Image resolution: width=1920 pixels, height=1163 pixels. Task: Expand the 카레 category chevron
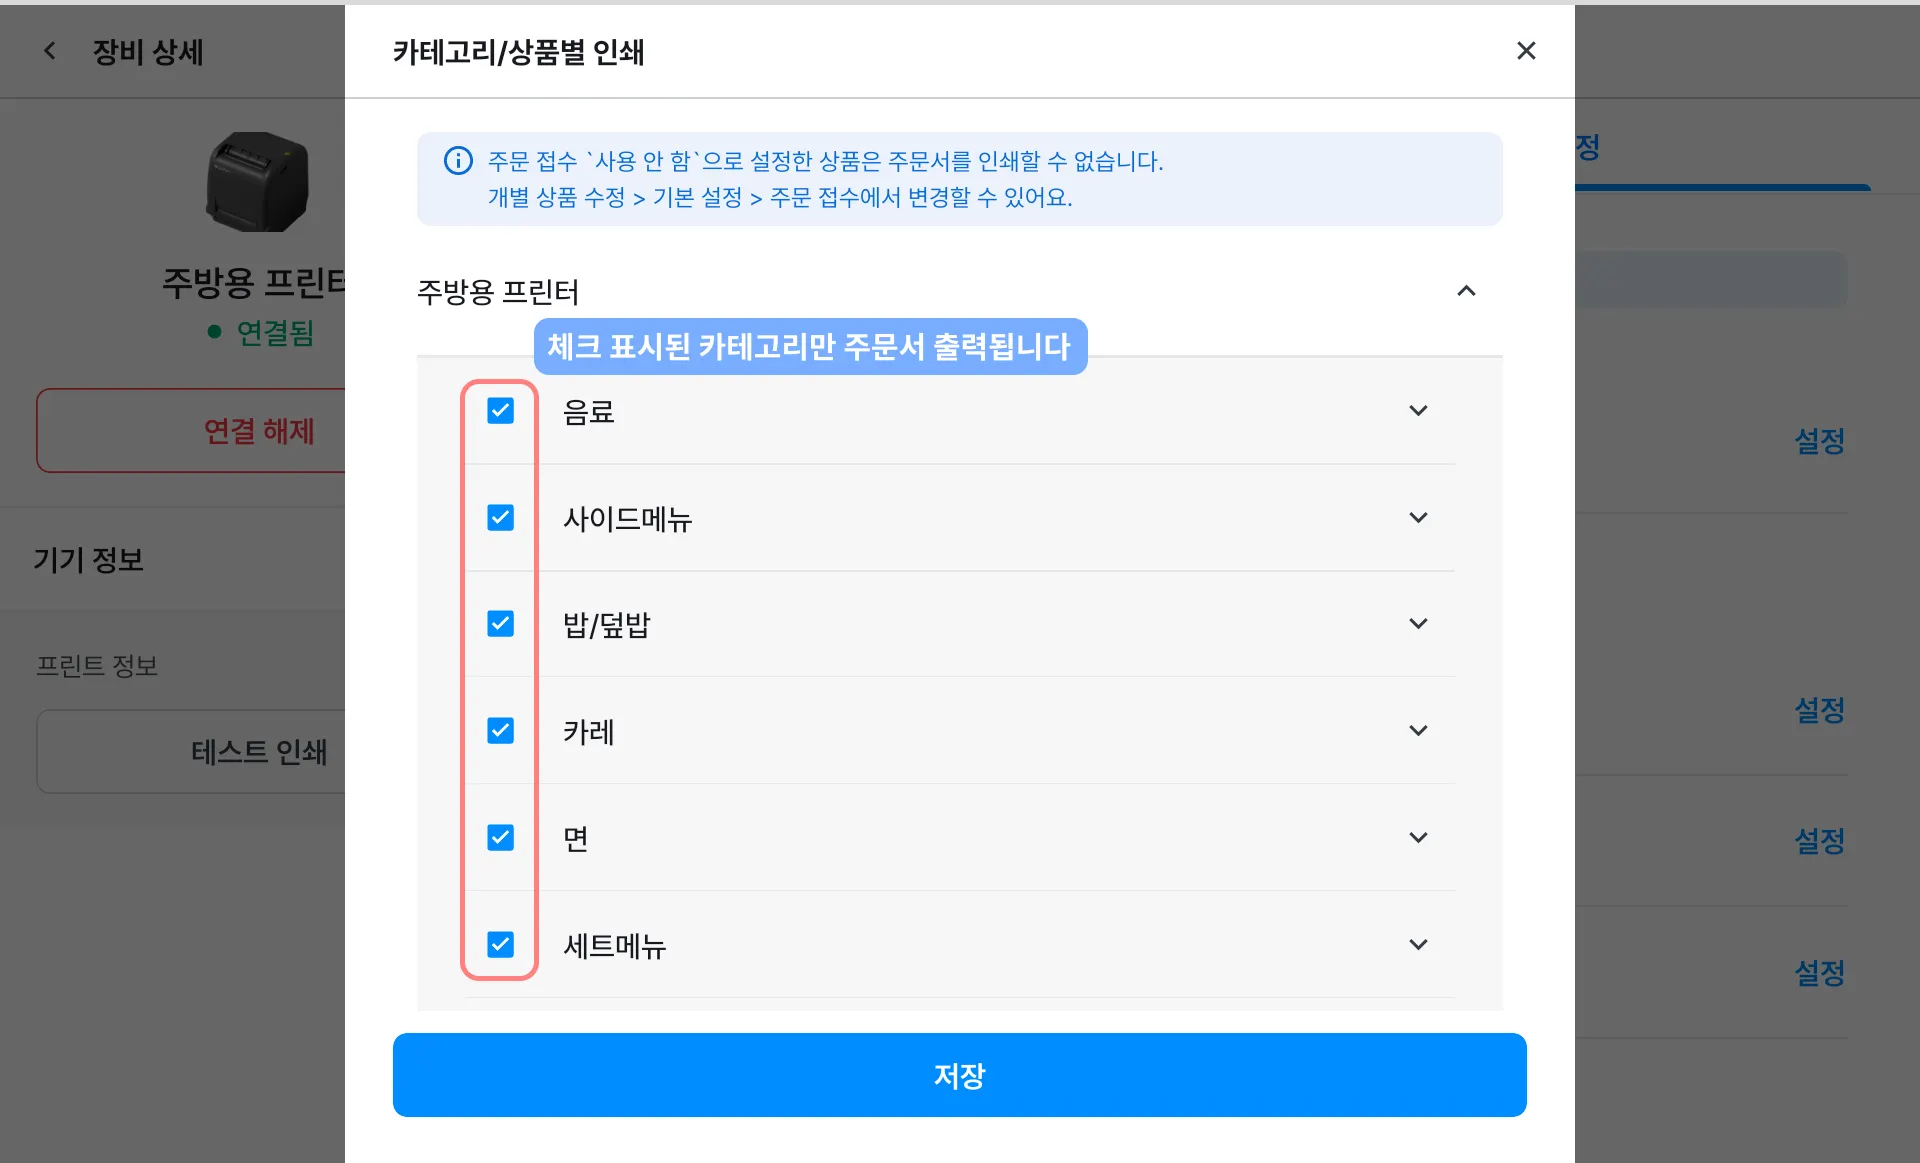[1417, 731]
